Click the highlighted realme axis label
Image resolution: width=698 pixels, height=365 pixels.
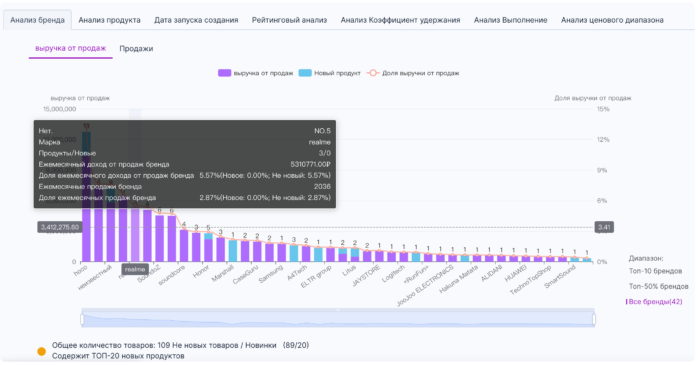click(135, 269)
